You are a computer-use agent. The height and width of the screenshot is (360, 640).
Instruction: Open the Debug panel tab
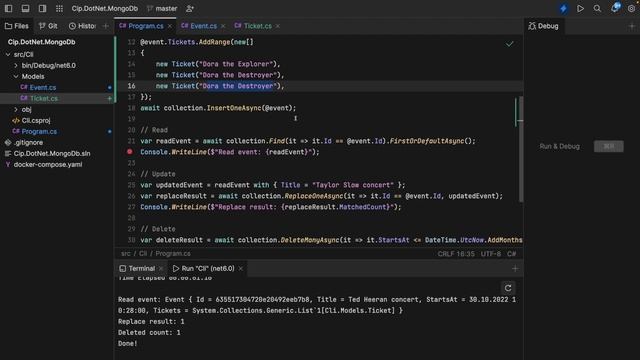(x=543, y=26)
